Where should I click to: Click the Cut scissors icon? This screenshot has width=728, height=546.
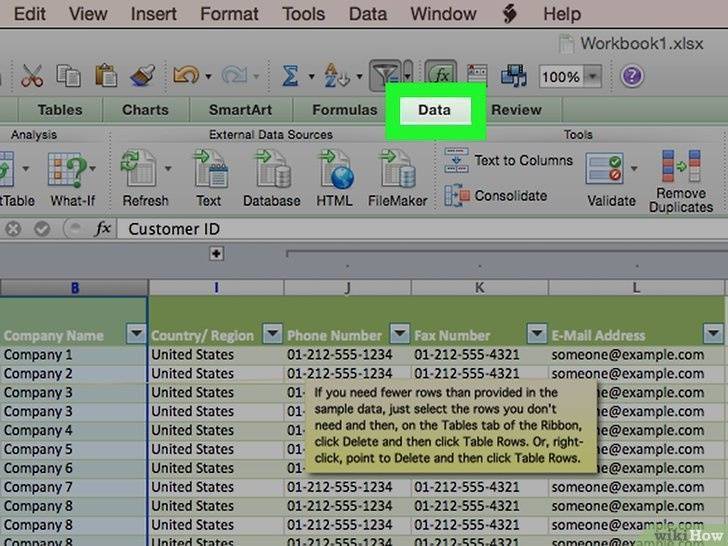pyautogui.click(x=32, y=76)
